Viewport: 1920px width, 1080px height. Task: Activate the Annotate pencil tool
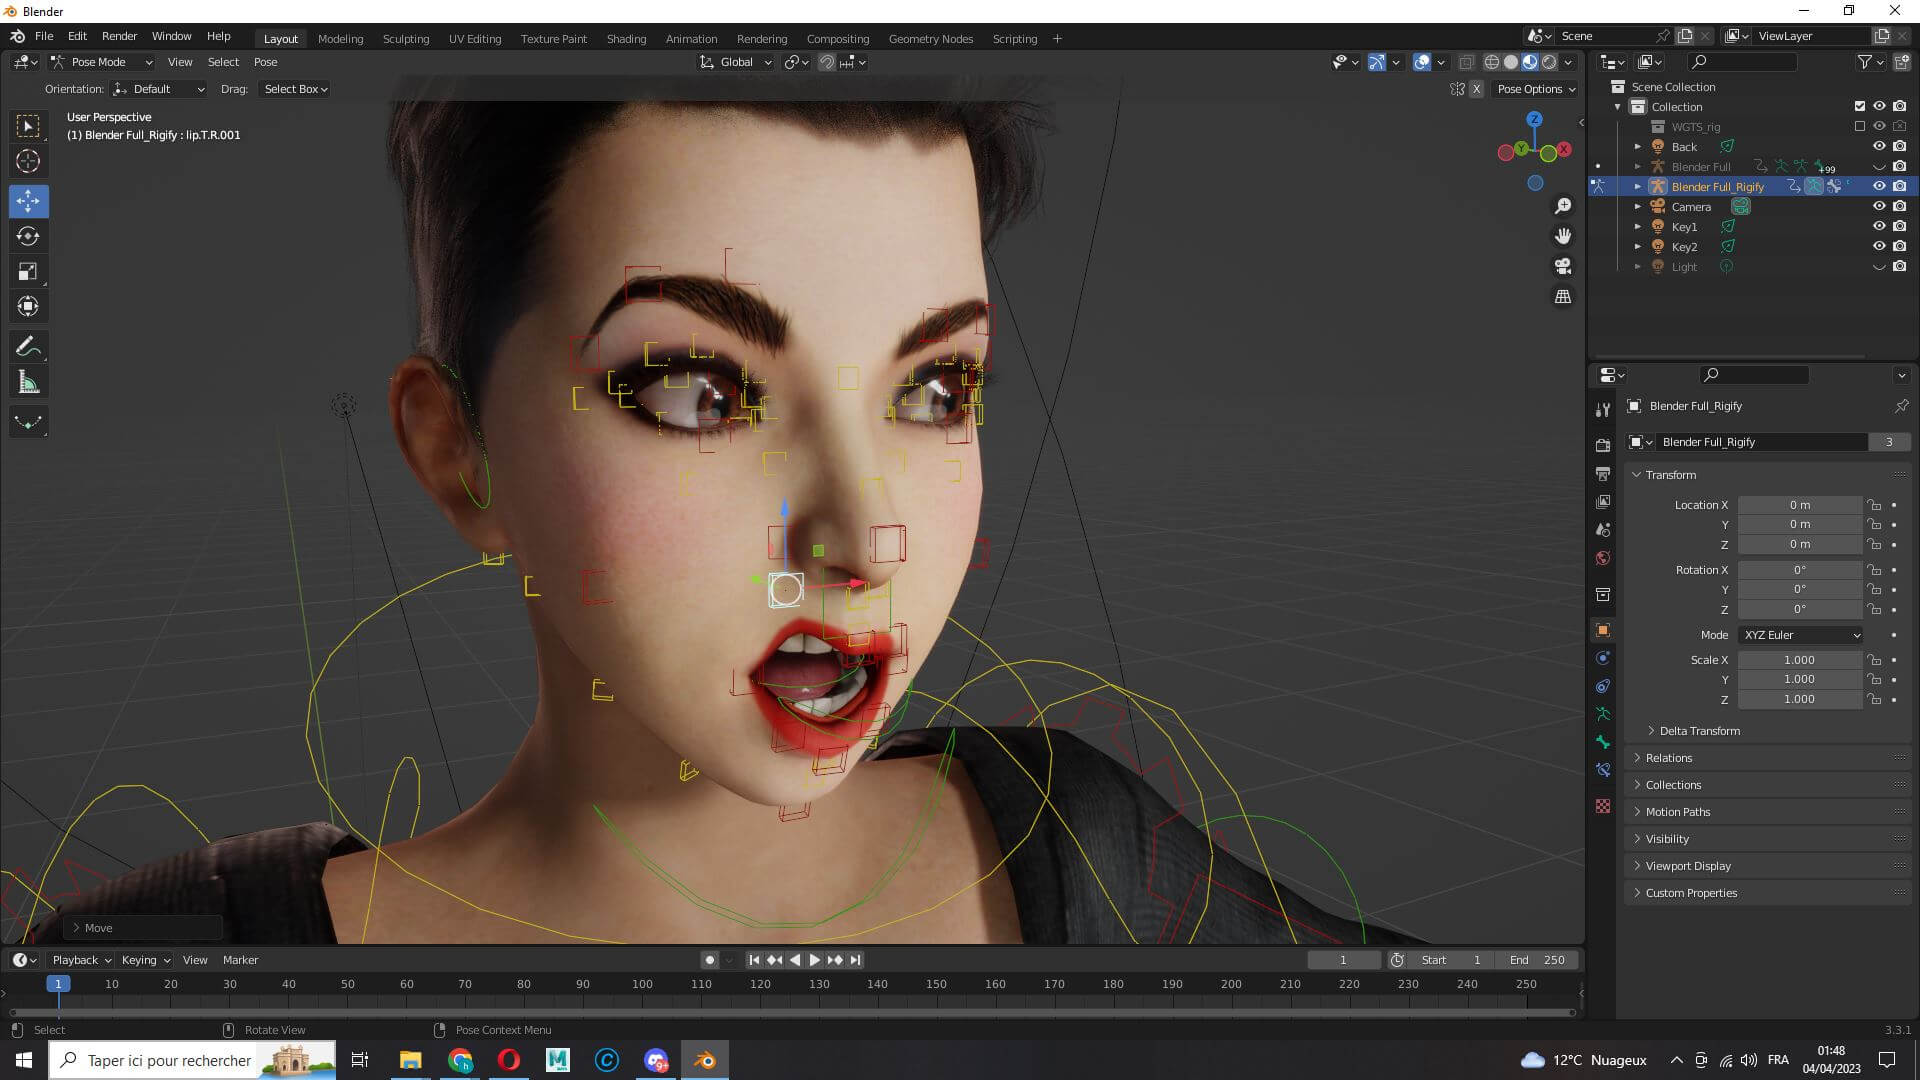coord(28,347)
